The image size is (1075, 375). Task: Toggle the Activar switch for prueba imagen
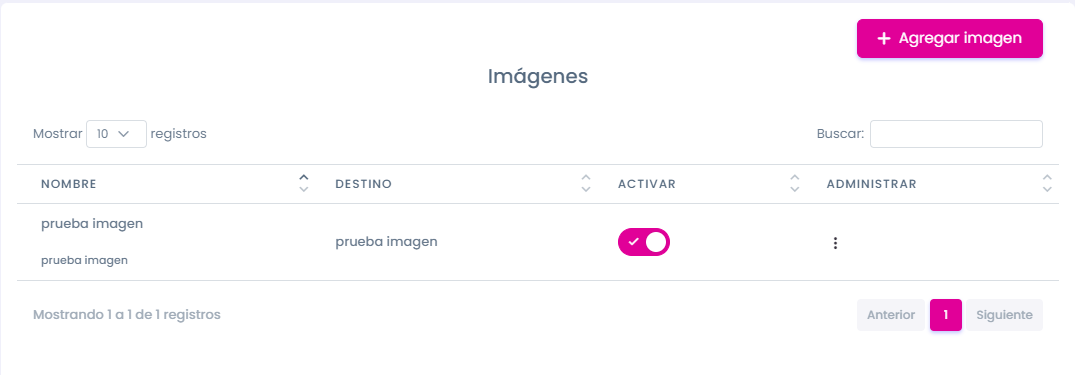[644, 242]
